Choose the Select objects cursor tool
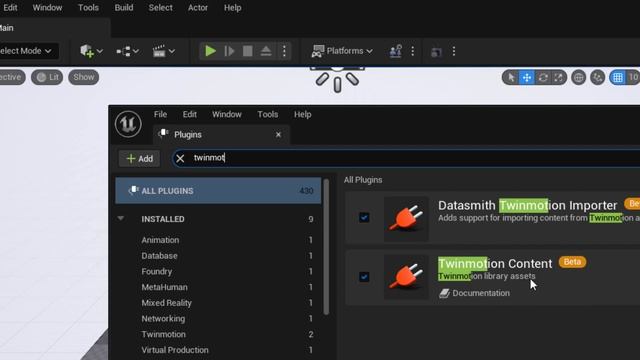Viewport: 640px width, 360px height. (511, 77)
